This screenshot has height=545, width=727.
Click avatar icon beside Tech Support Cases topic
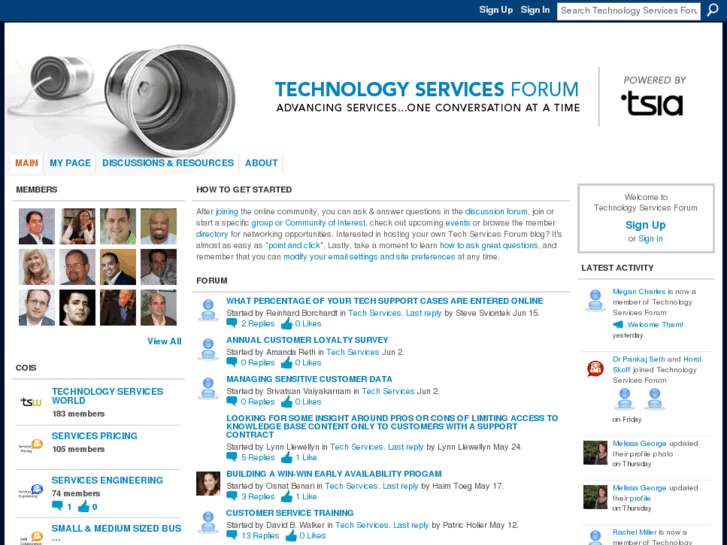tap(208, 310)
